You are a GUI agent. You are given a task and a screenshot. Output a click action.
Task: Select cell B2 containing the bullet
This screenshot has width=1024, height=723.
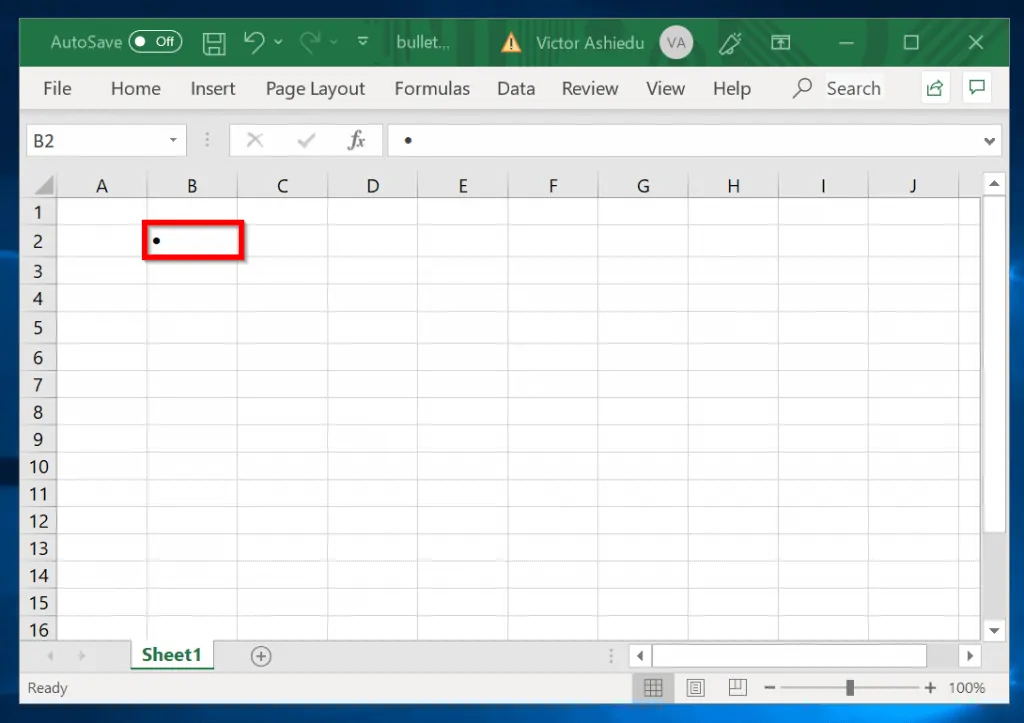(193, 240)
